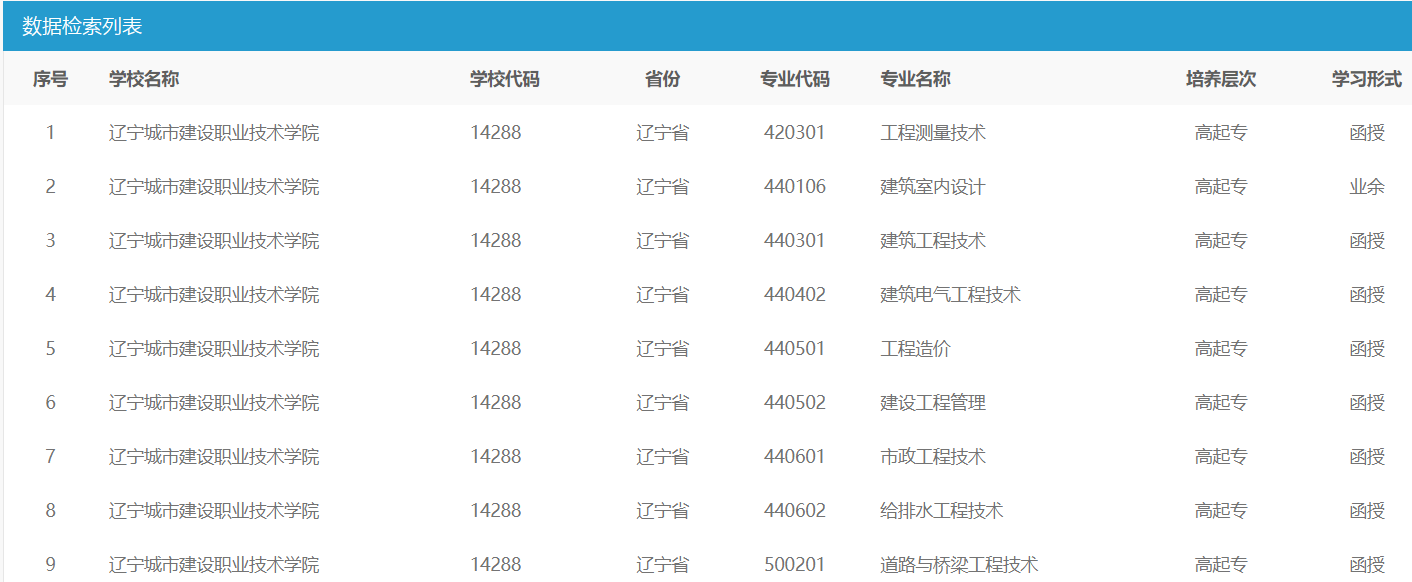Click school name in the 440502 row

214,402
